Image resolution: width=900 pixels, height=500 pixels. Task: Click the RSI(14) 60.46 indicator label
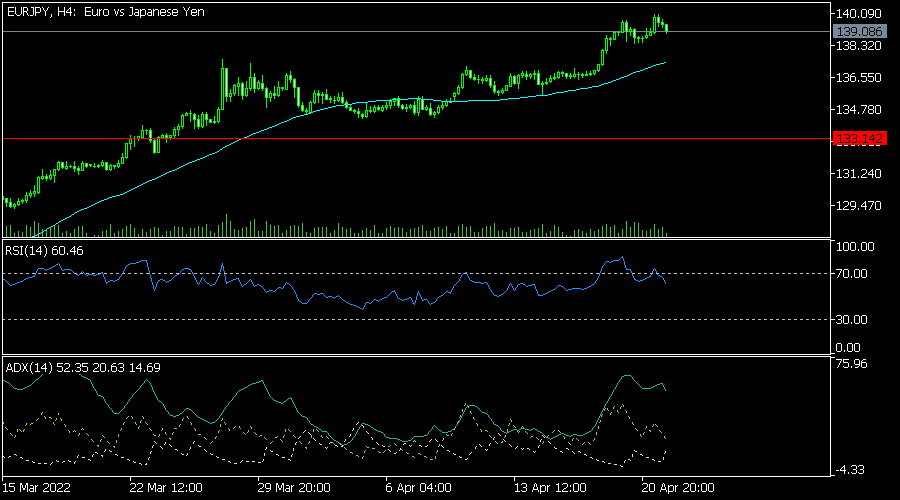pos(44,251)
